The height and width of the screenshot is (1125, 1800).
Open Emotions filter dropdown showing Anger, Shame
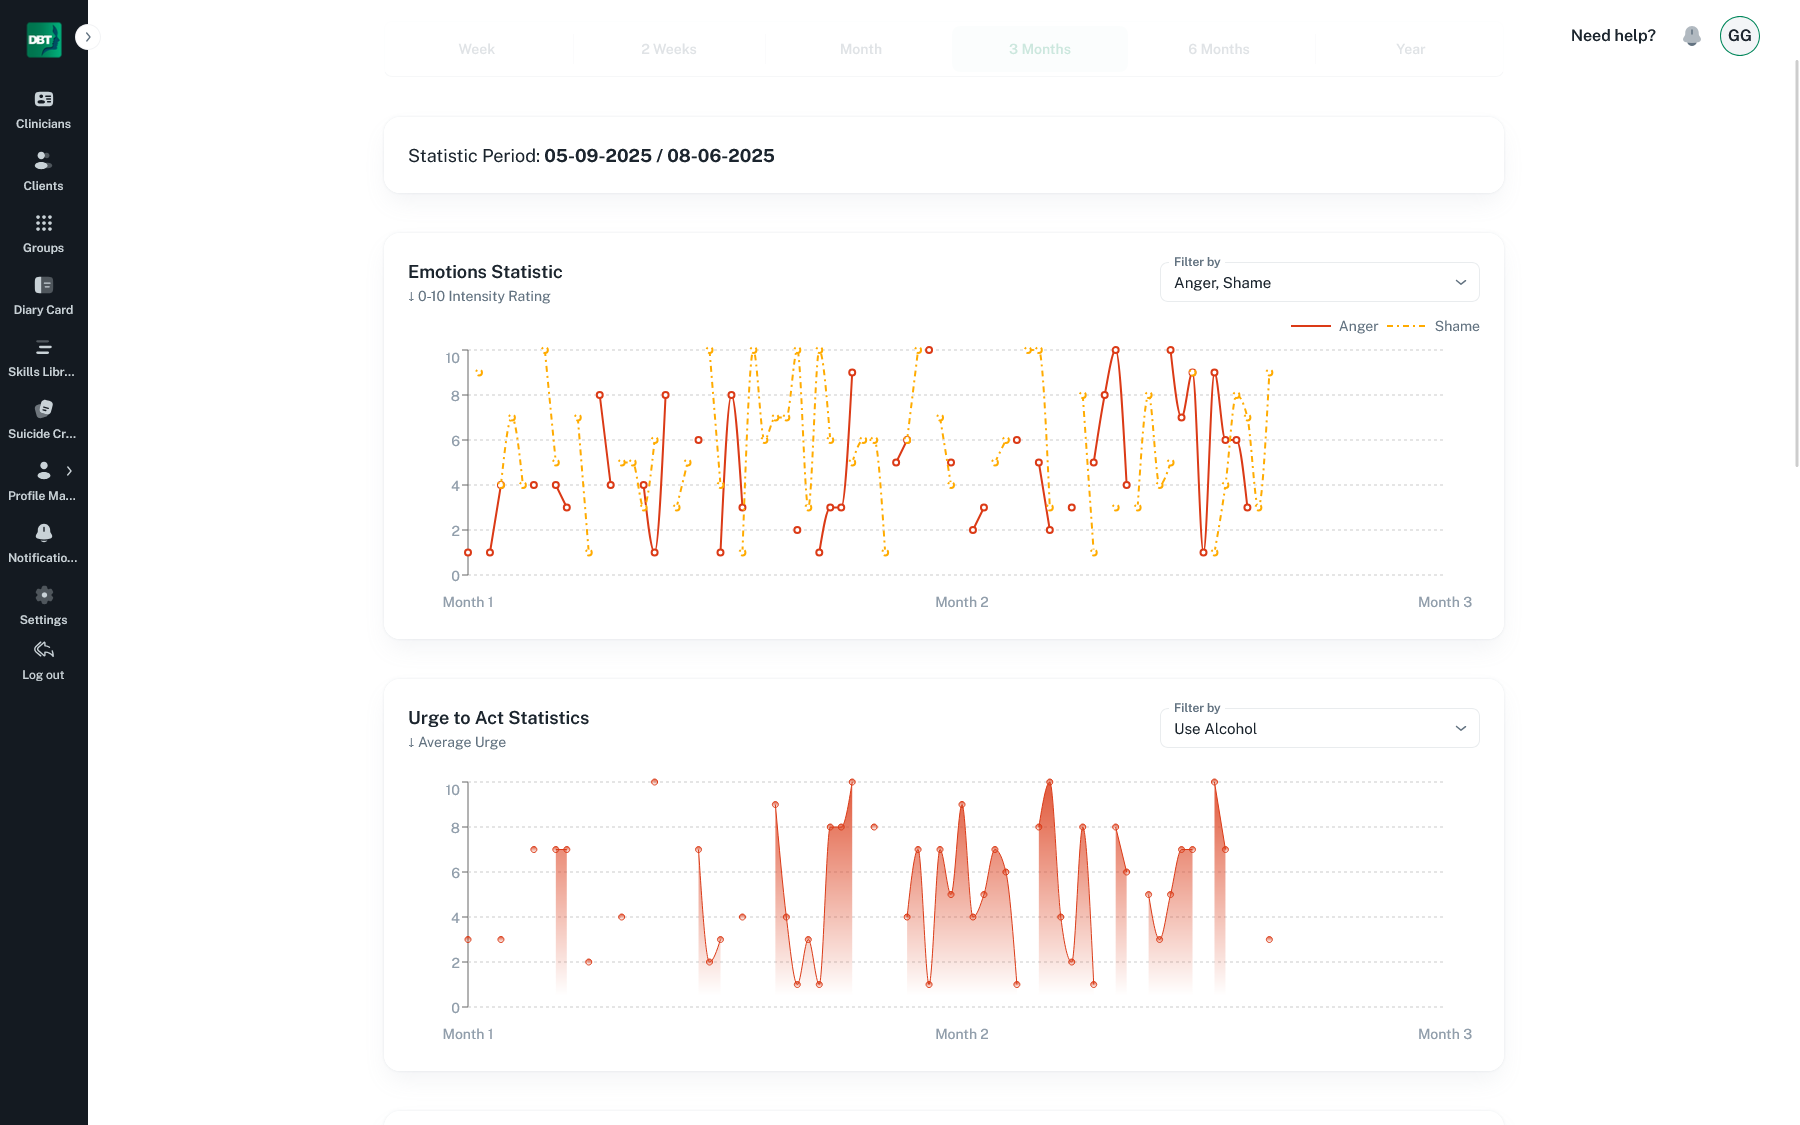1319,282
